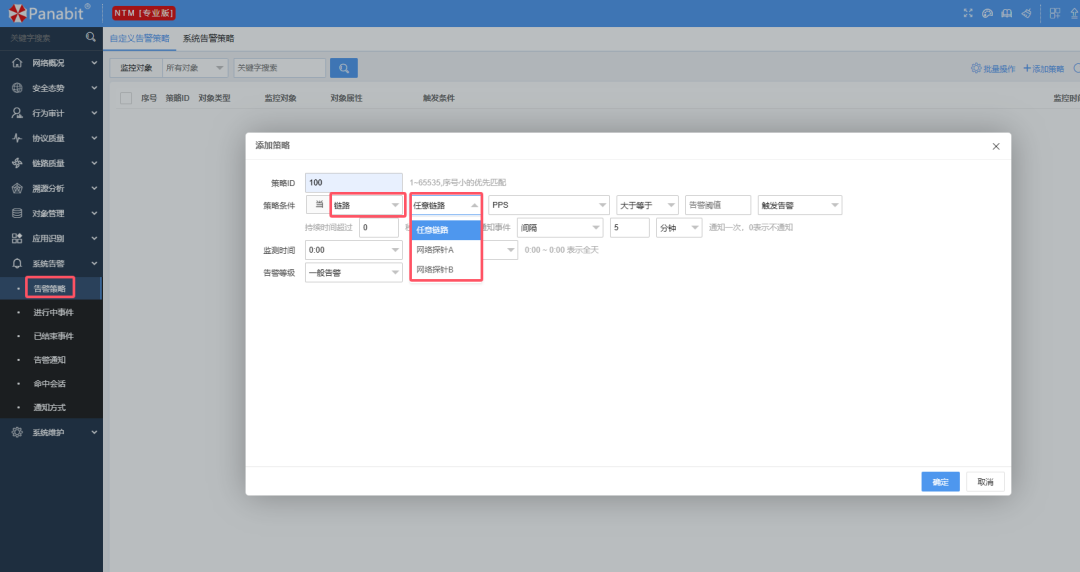Focus the toolbar 关键字搜索 input
The image size is (1080, 572).
pos(280,68)
